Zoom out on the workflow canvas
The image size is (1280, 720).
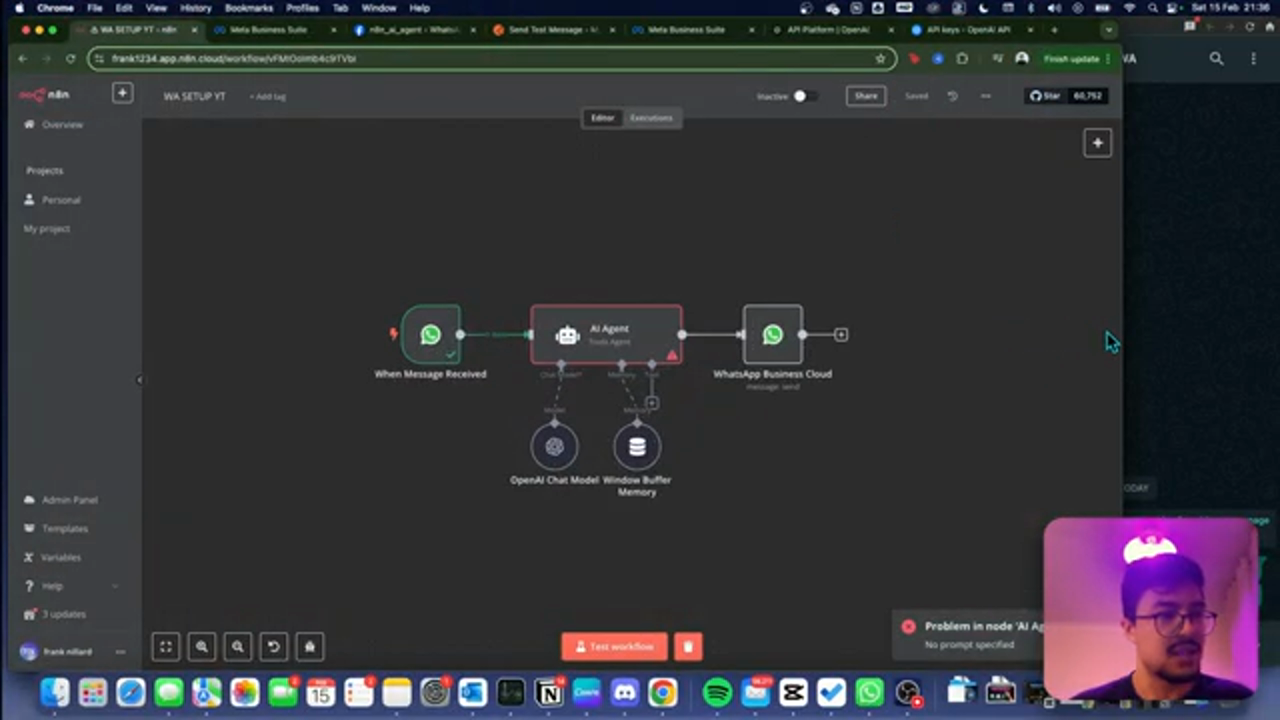238,647
